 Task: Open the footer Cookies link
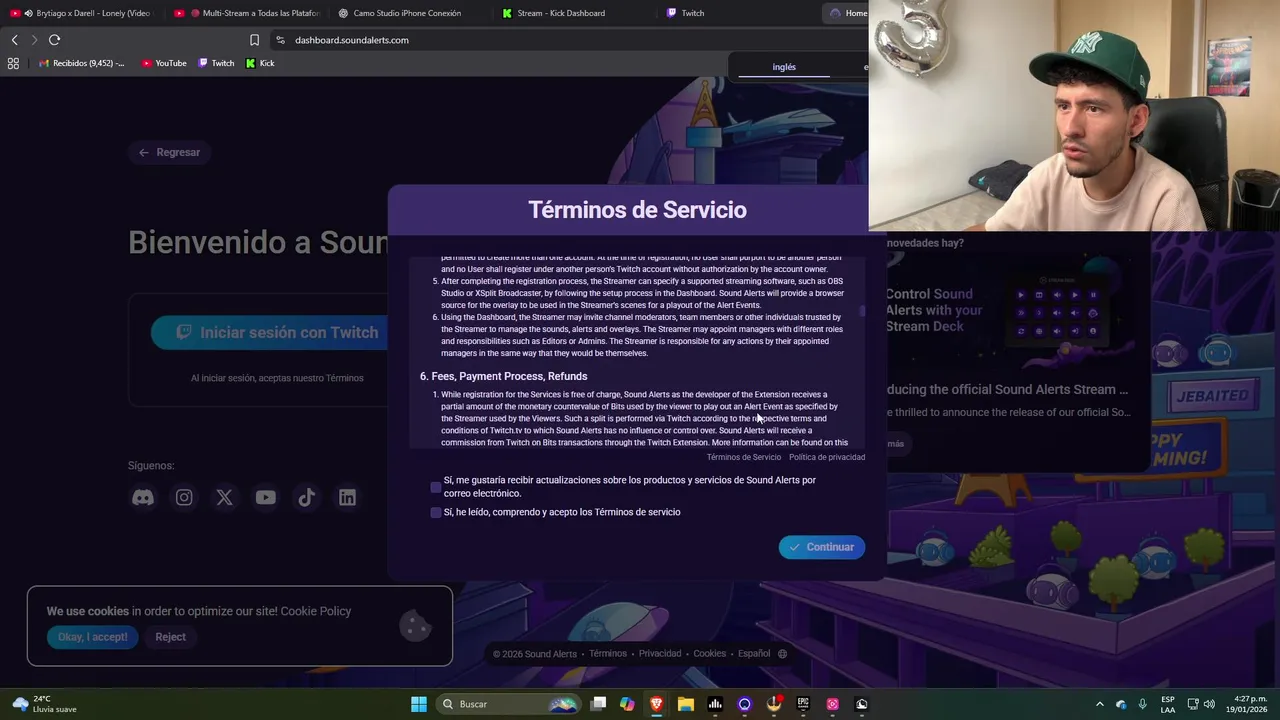click(x=709, y=654)
